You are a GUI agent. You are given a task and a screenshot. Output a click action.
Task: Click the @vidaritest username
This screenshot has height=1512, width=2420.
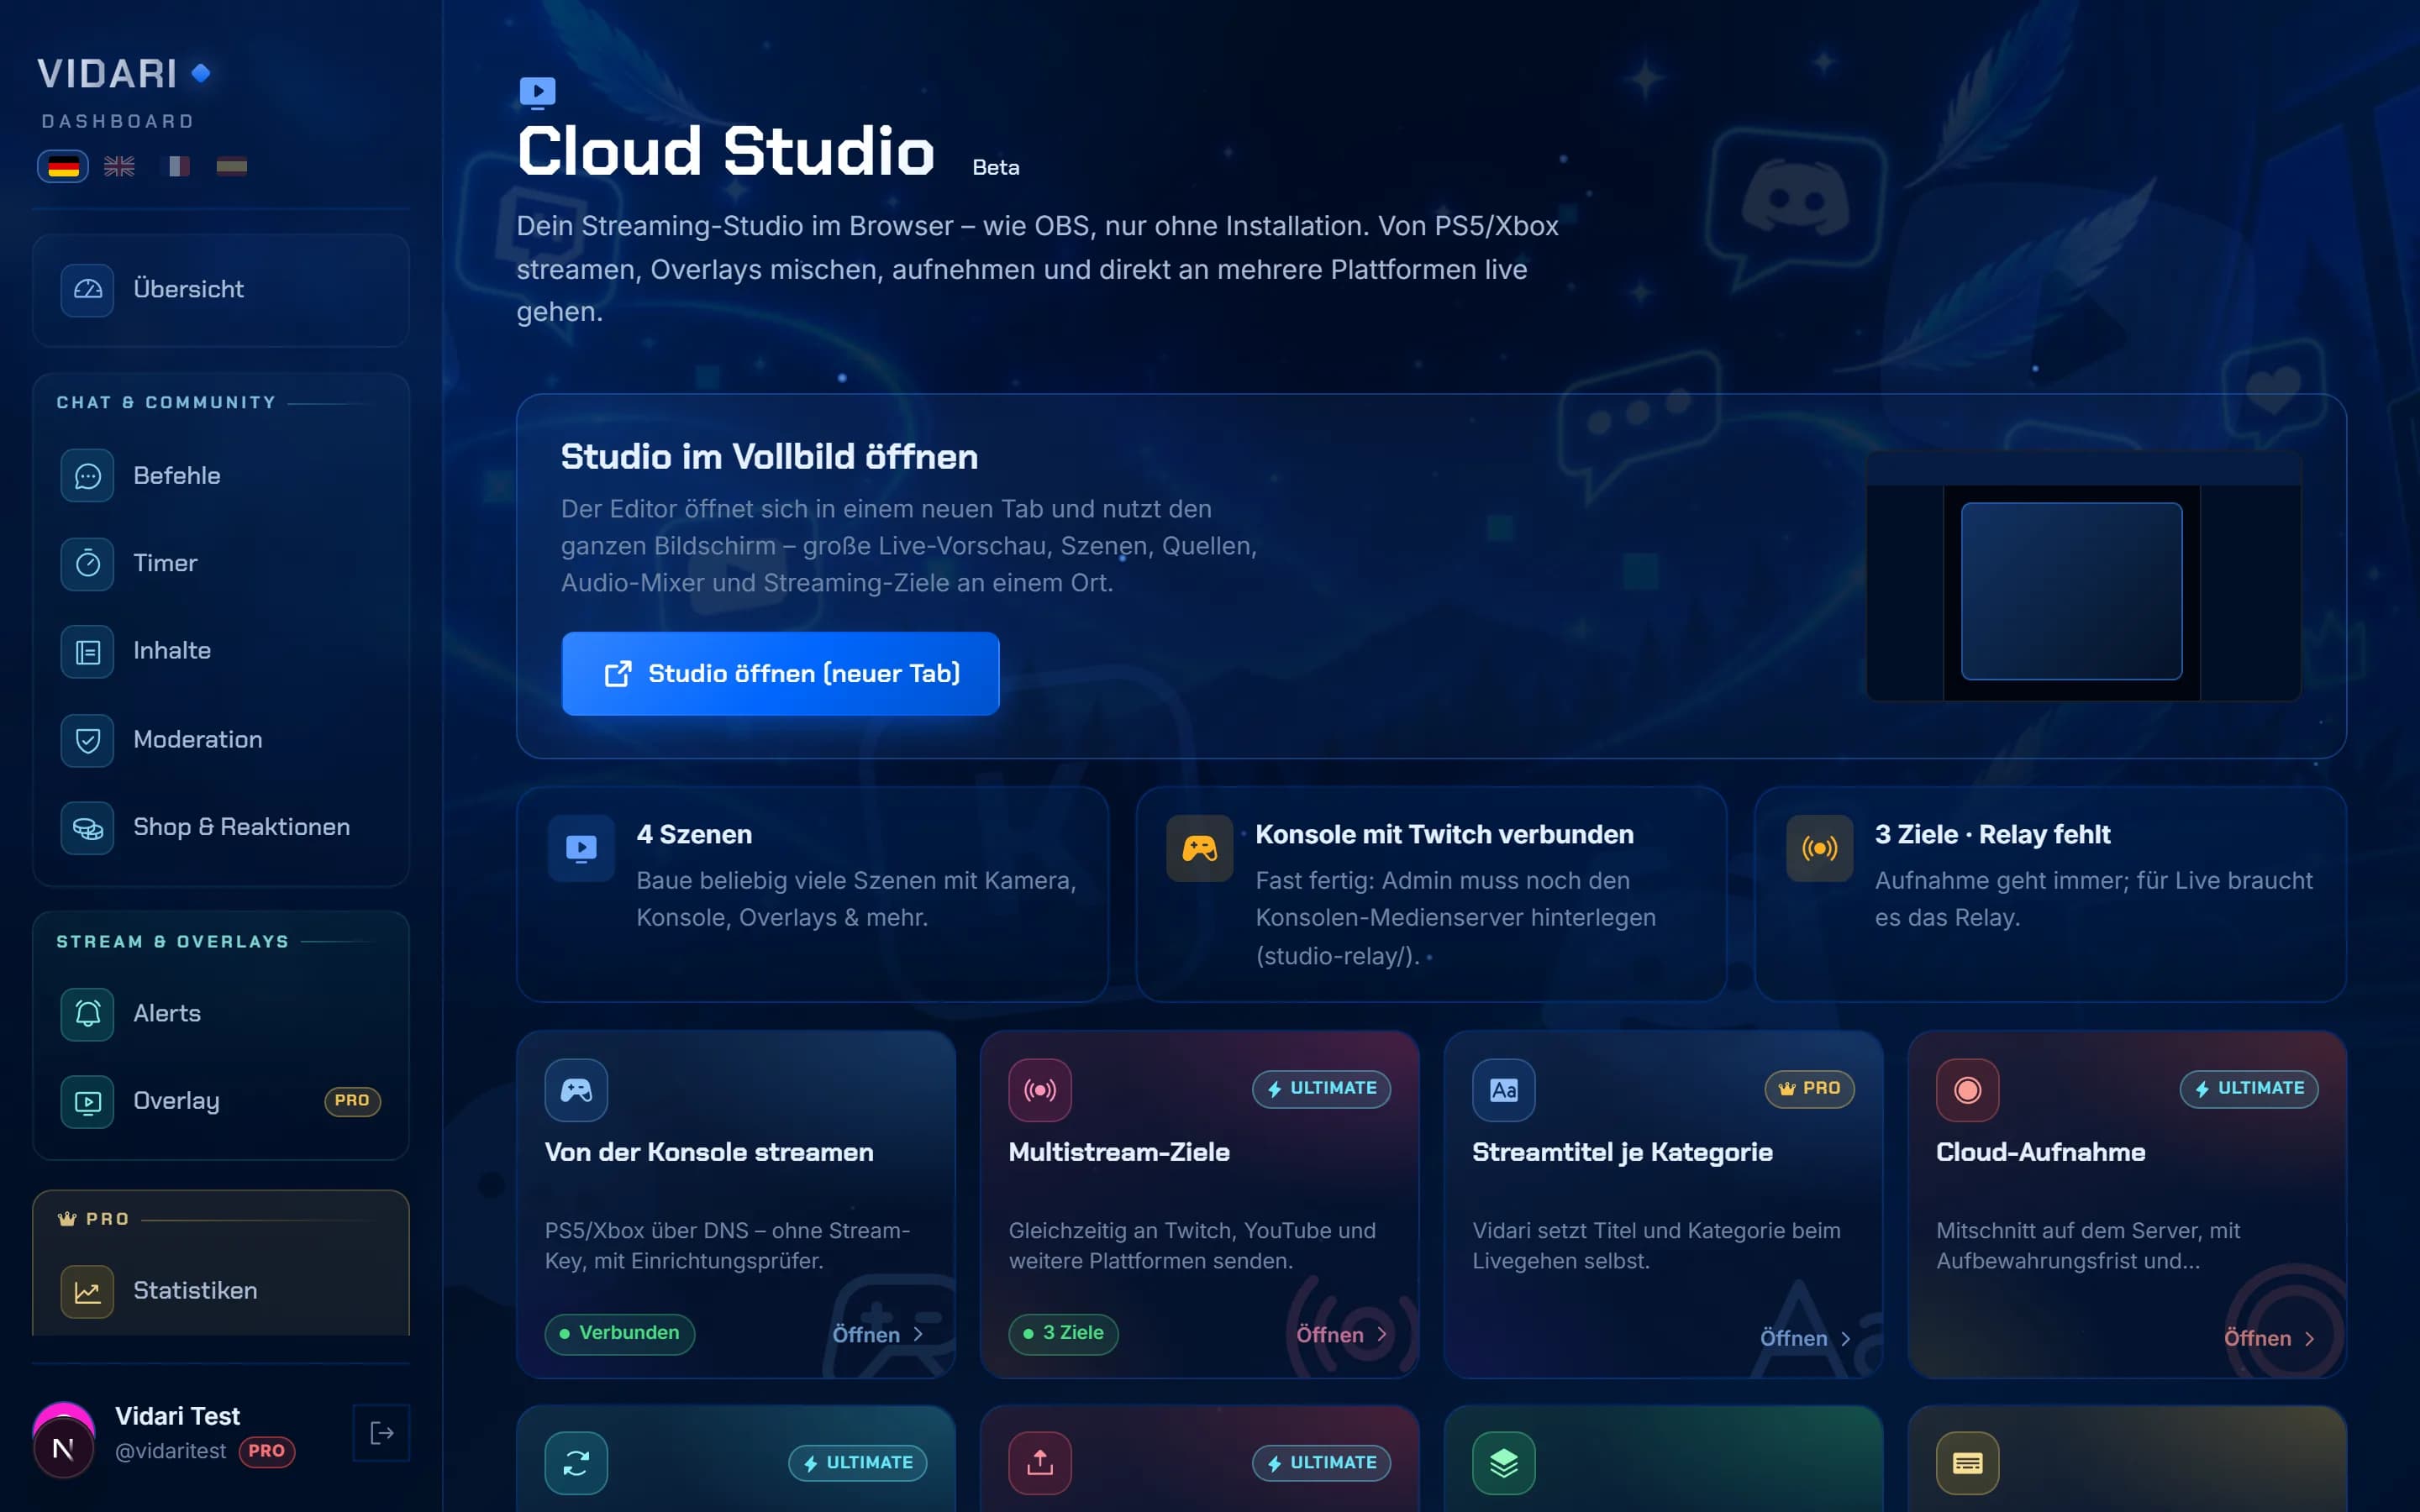[x=171, y=1451]
